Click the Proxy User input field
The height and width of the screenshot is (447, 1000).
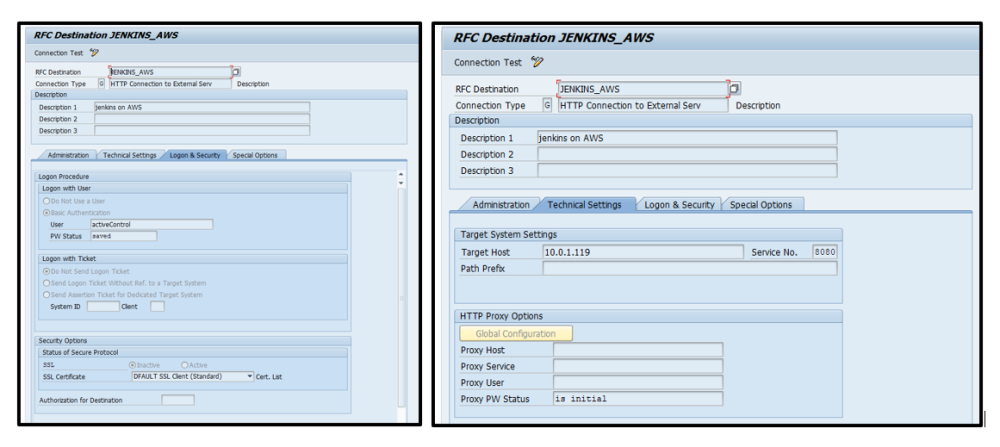[638, 383]
